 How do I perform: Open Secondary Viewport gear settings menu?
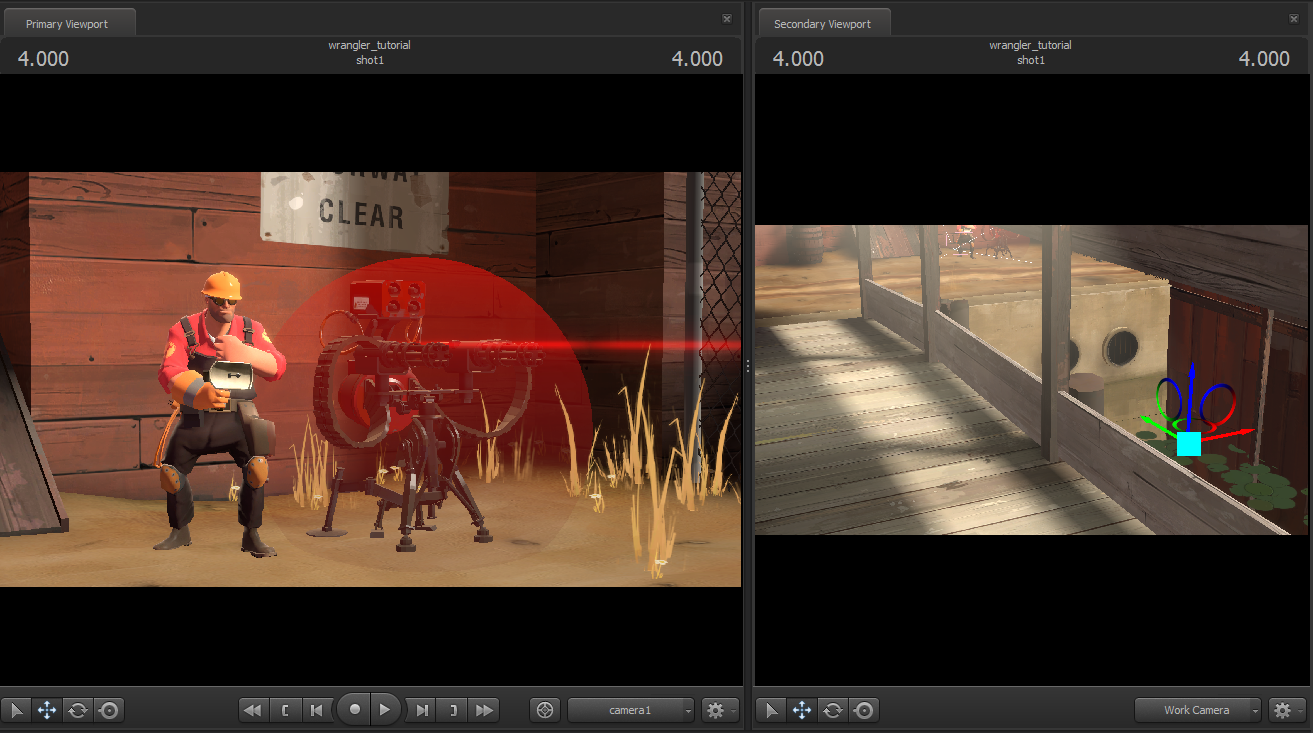1287,710
